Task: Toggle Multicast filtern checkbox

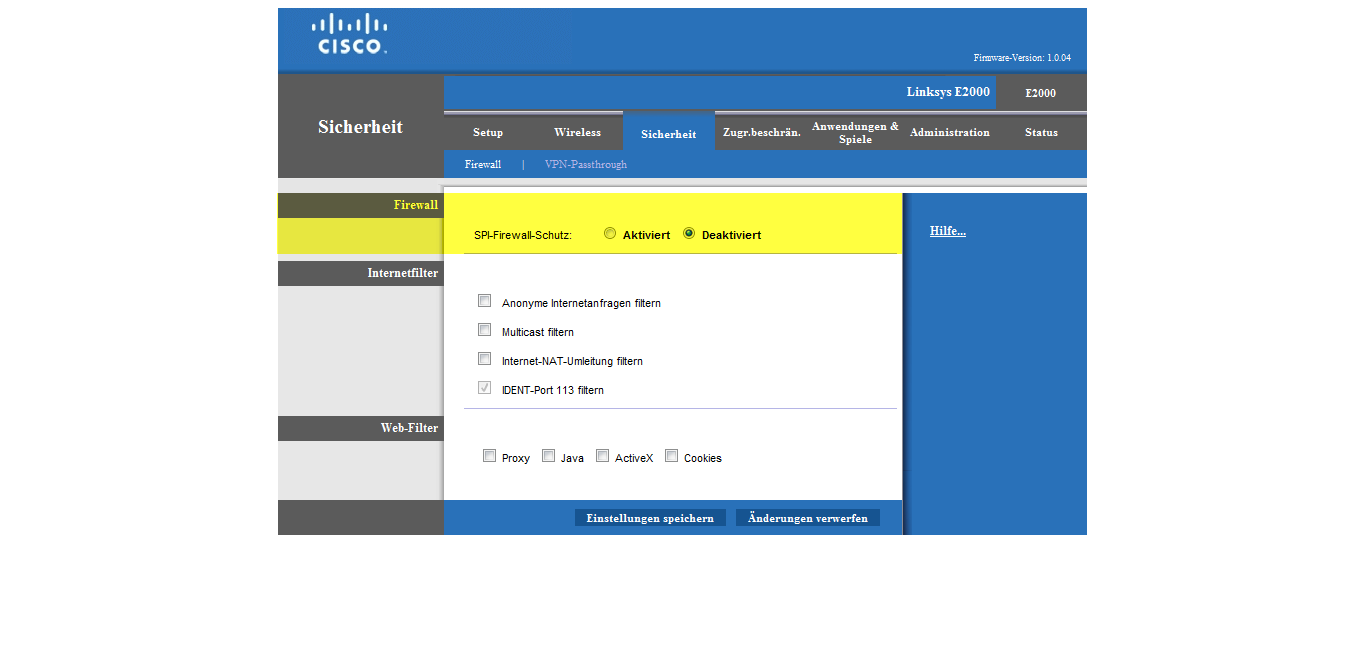Action: point(485,330)
